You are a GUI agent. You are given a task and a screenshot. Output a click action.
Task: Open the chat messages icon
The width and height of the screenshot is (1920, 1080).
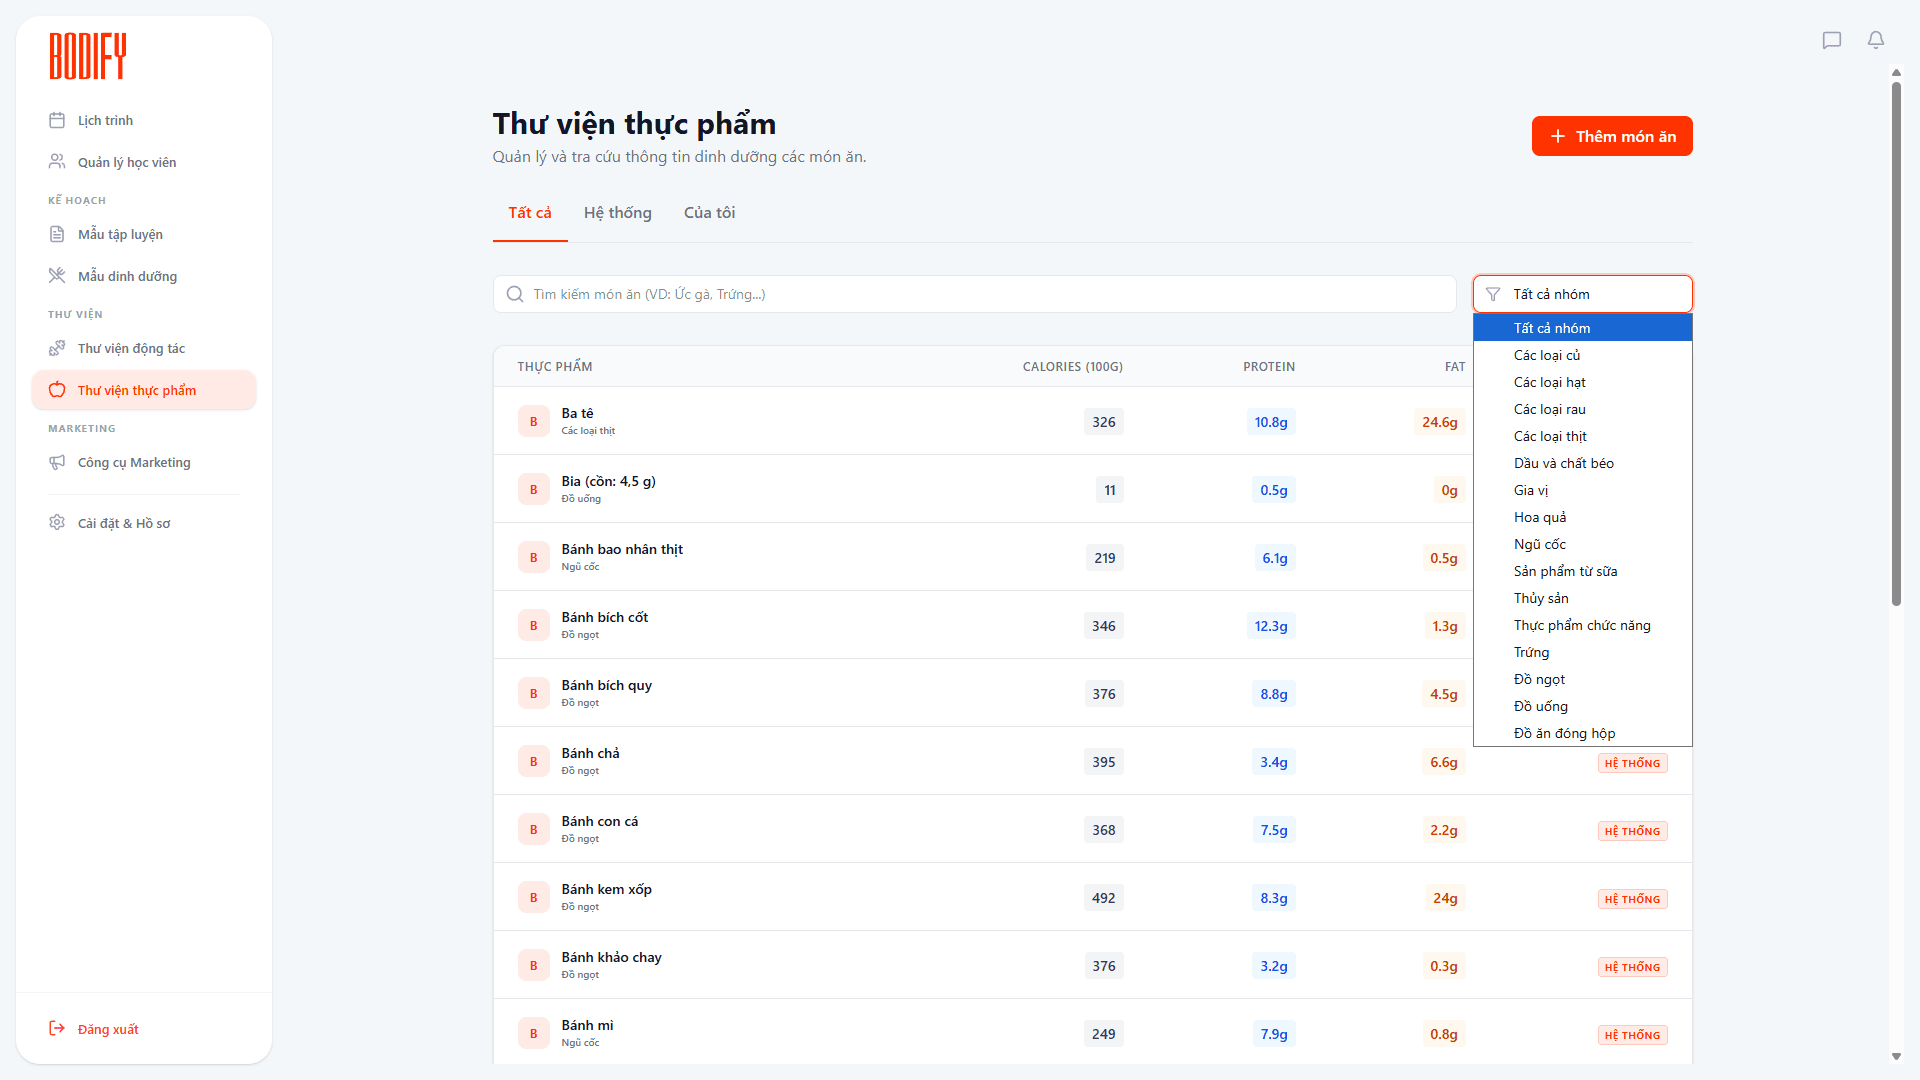click(1831, 40)
